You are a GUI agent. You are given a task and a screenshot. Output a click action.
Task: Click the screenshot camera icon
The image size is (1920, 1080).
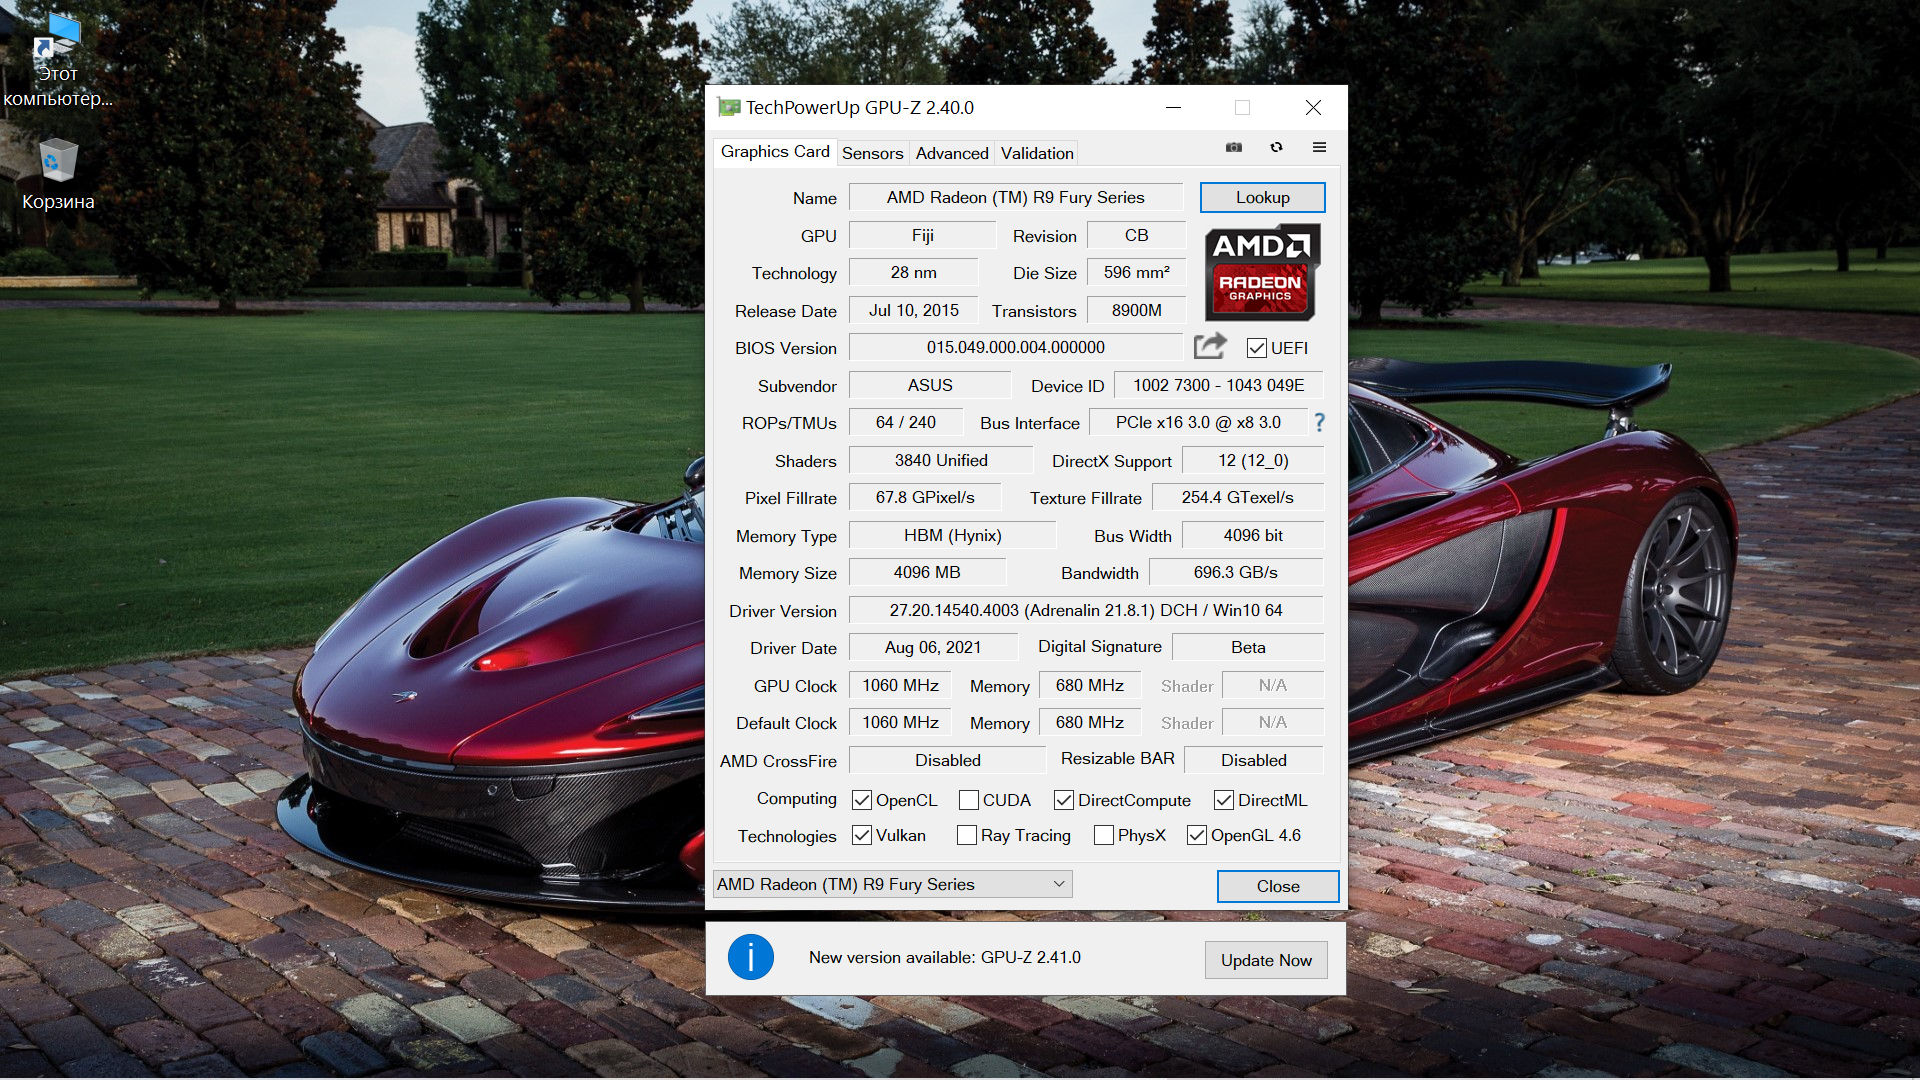pyautogui.click(x=1234, y=147)
